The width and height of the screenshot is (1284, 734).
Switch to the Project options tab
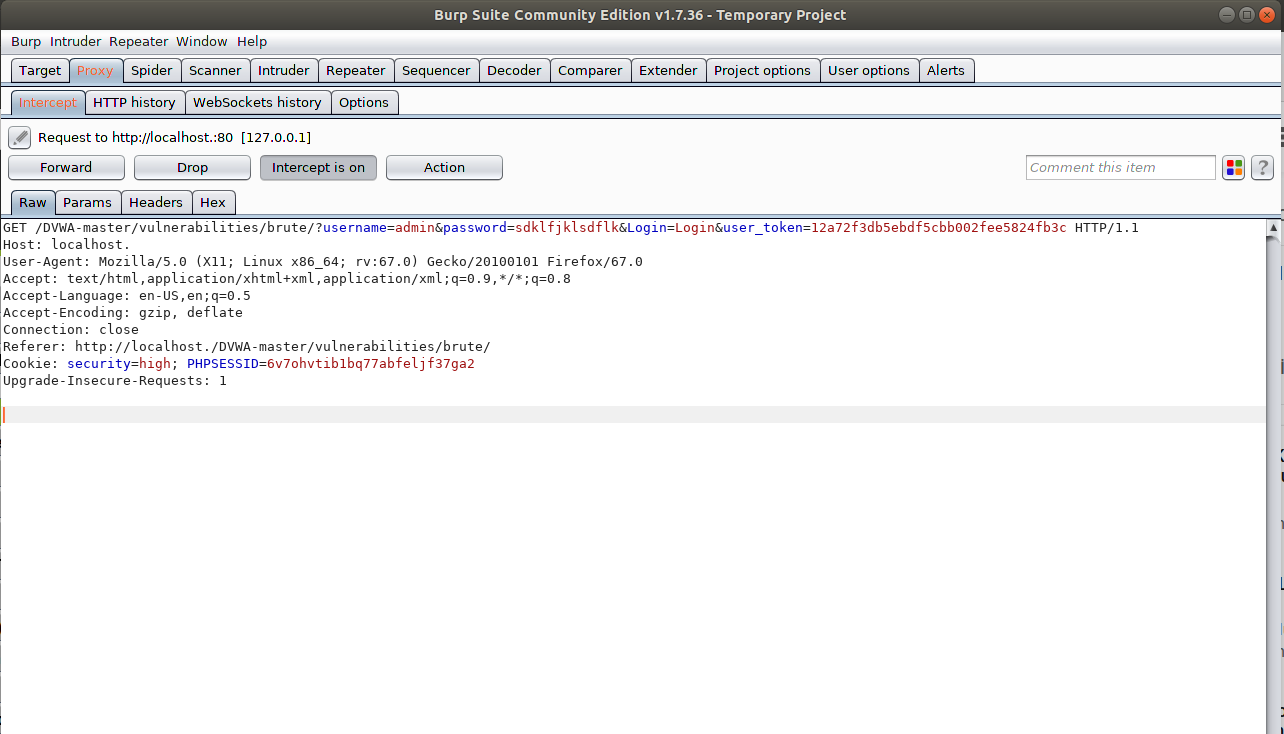tap(762, 70)
